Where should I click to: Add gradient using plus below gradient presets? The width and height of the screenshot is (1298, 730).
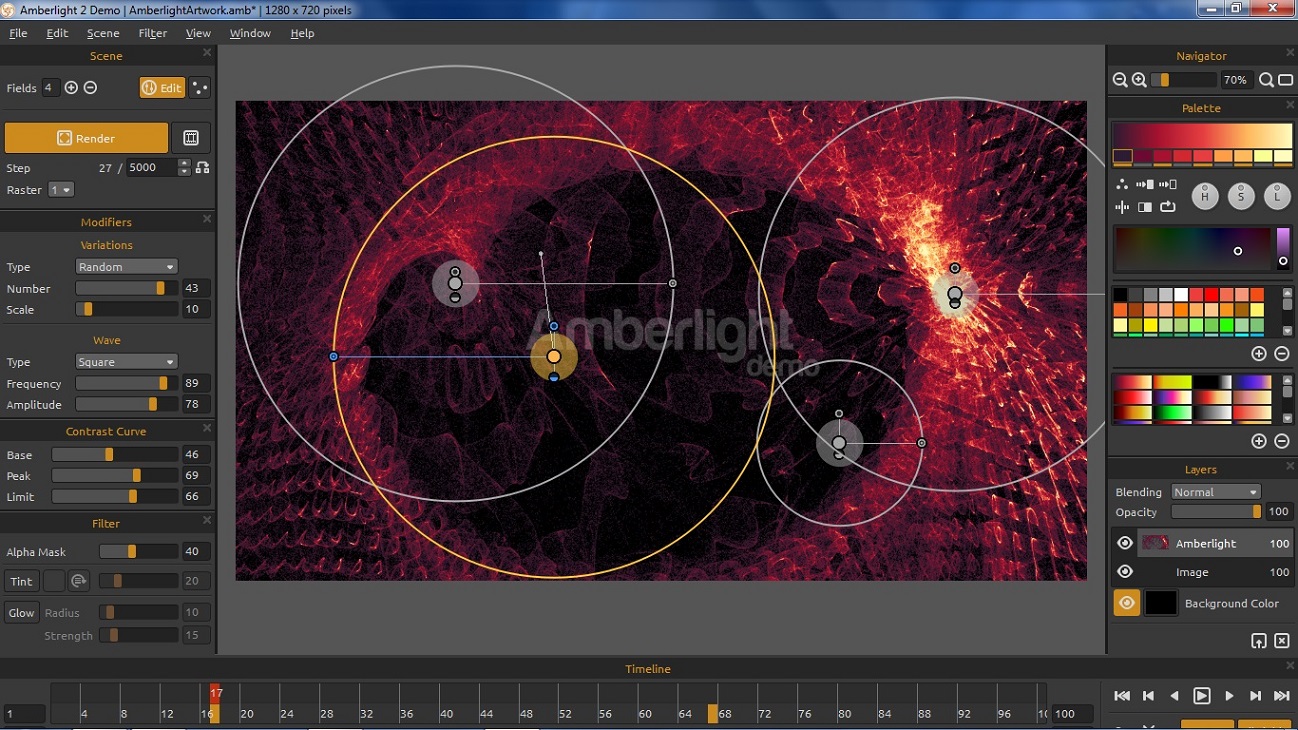[x=1259, y=441]
